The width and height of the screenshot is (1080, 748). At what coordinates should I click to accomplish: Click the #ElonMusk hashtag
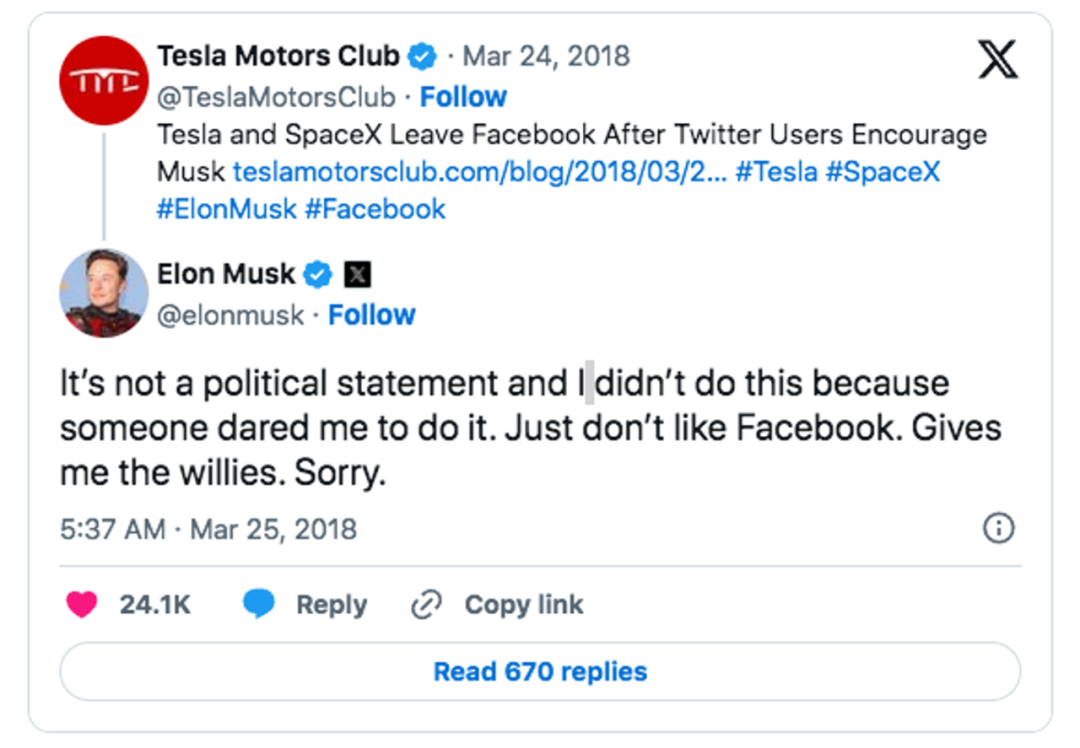point(226,208)
